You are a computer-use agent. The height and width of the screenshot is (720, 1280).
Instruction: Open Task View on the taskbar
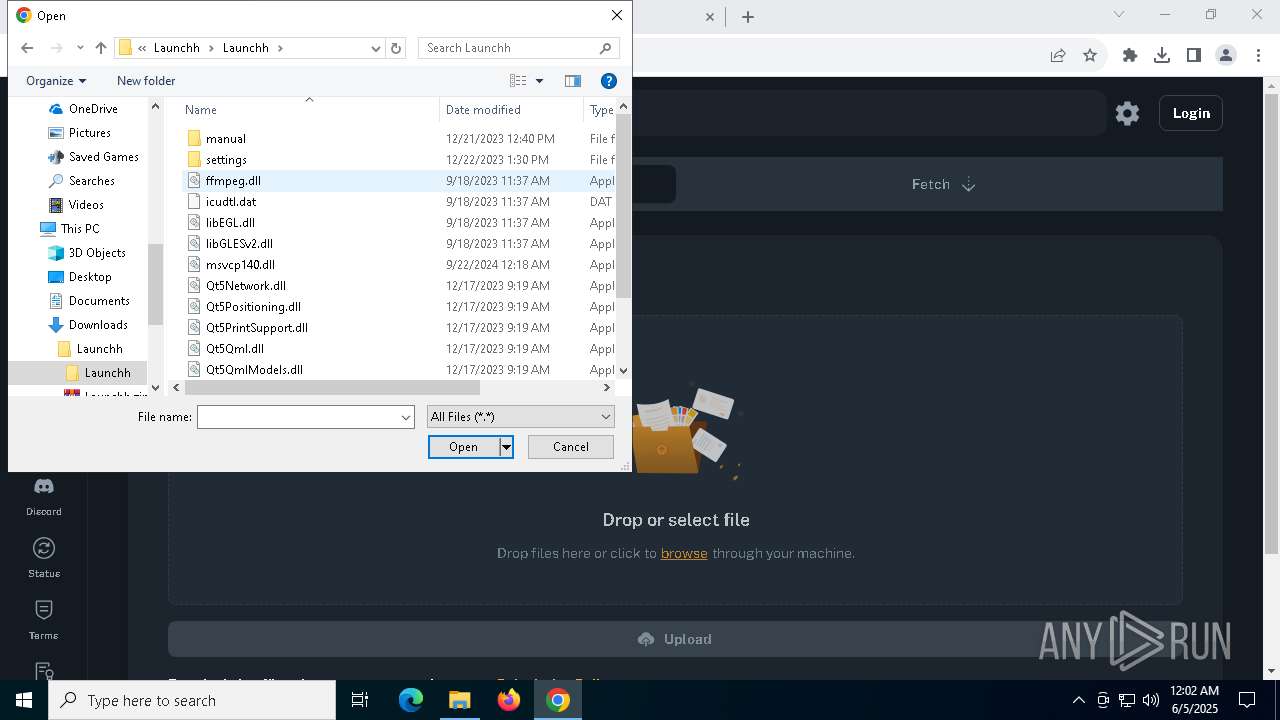coord(360,700)
